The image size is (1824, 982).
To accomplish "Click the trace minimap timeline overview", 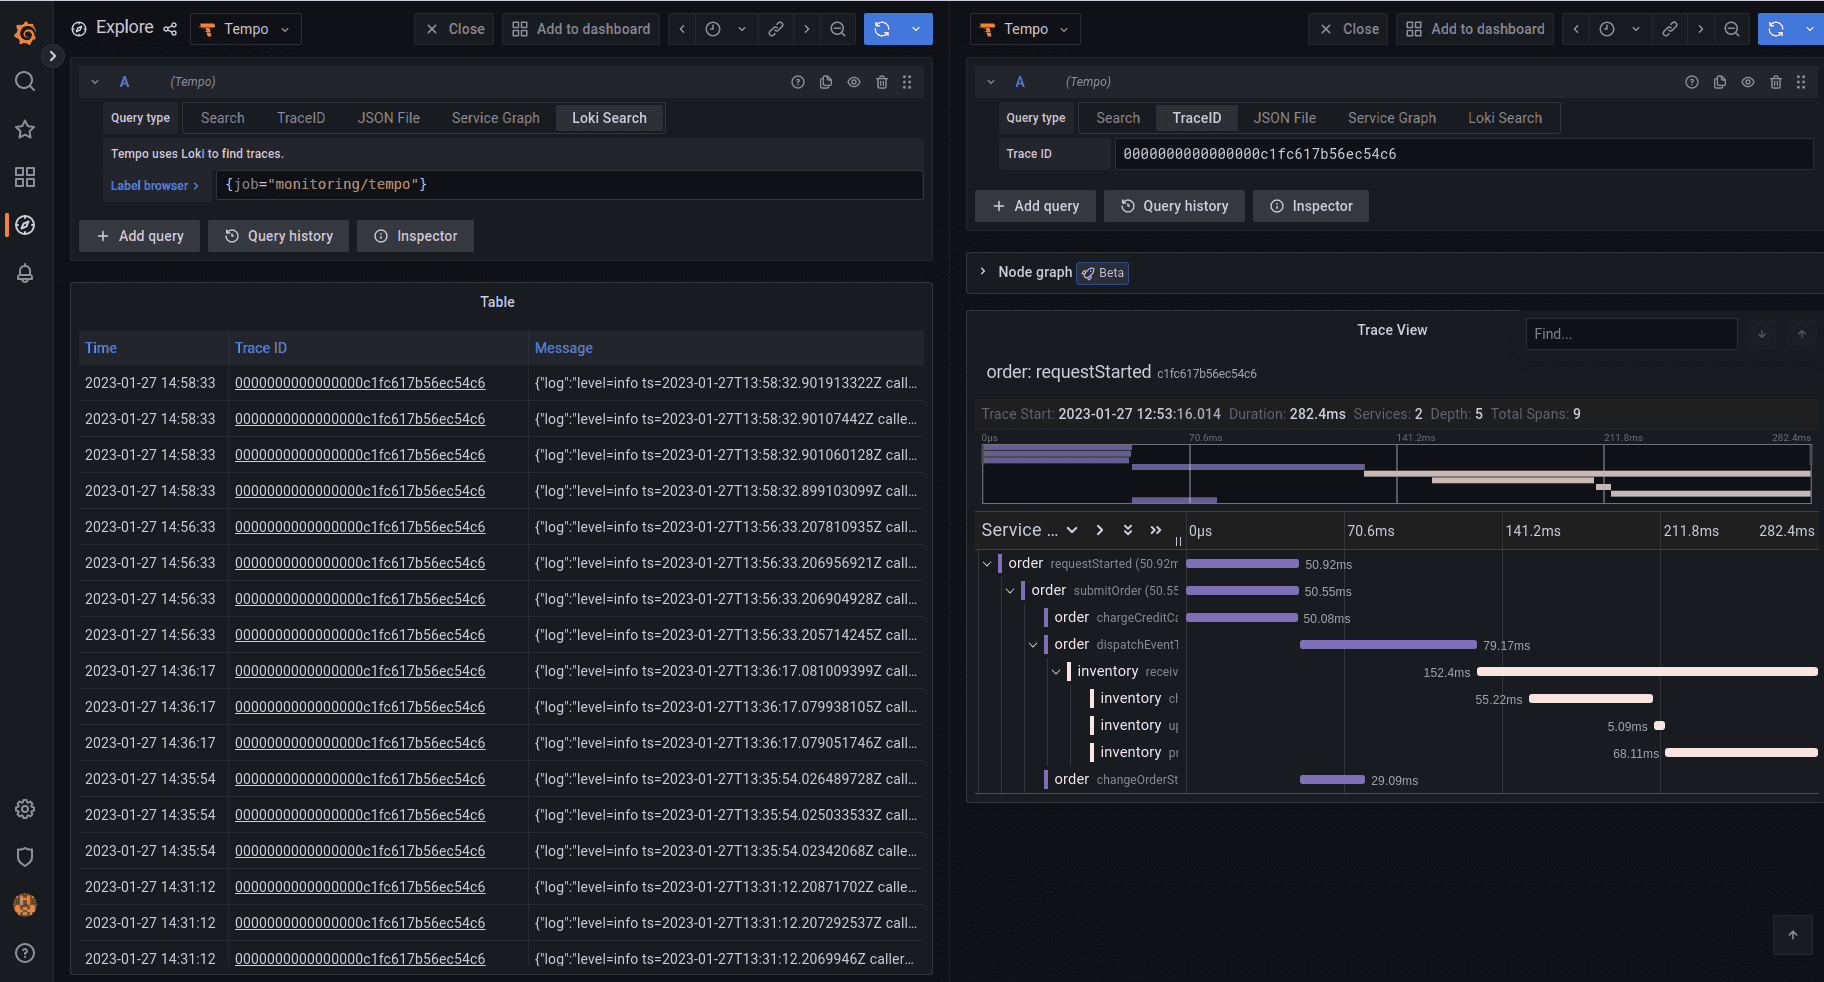I will click(1397, 473).
